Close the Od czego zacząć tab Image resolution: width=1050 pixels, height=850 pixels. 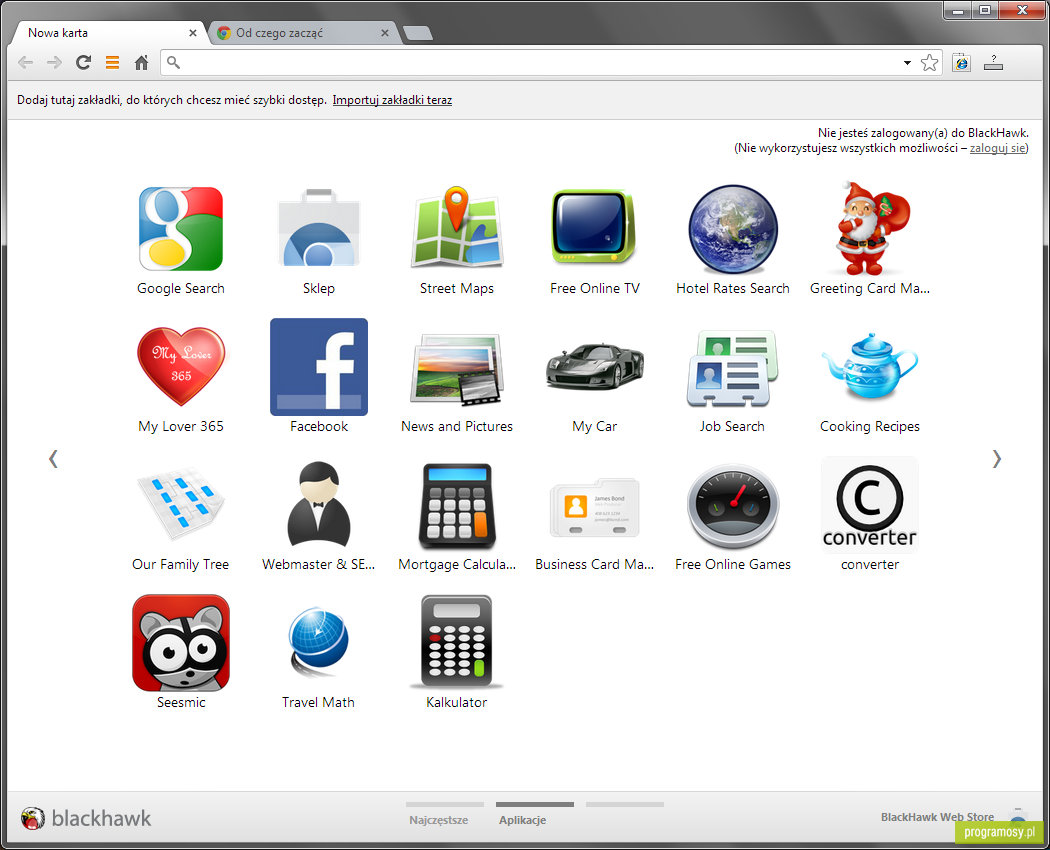click(x=384, y=33)
